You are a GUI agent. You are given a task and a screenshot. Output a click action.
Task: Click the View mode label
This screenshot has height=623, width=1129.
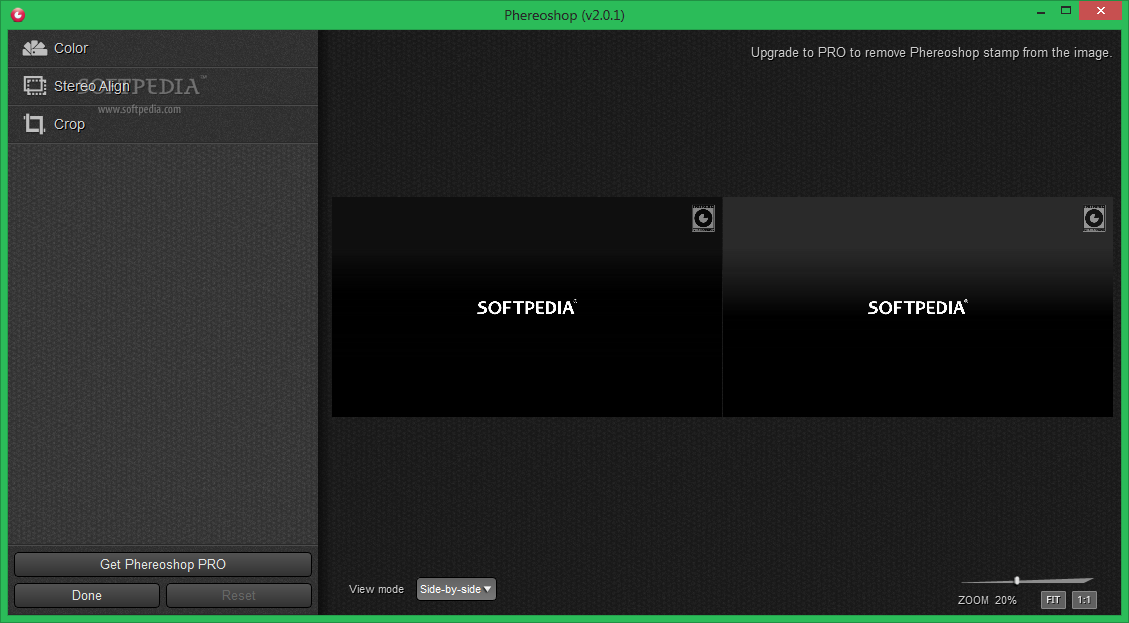tap(377, 589)
